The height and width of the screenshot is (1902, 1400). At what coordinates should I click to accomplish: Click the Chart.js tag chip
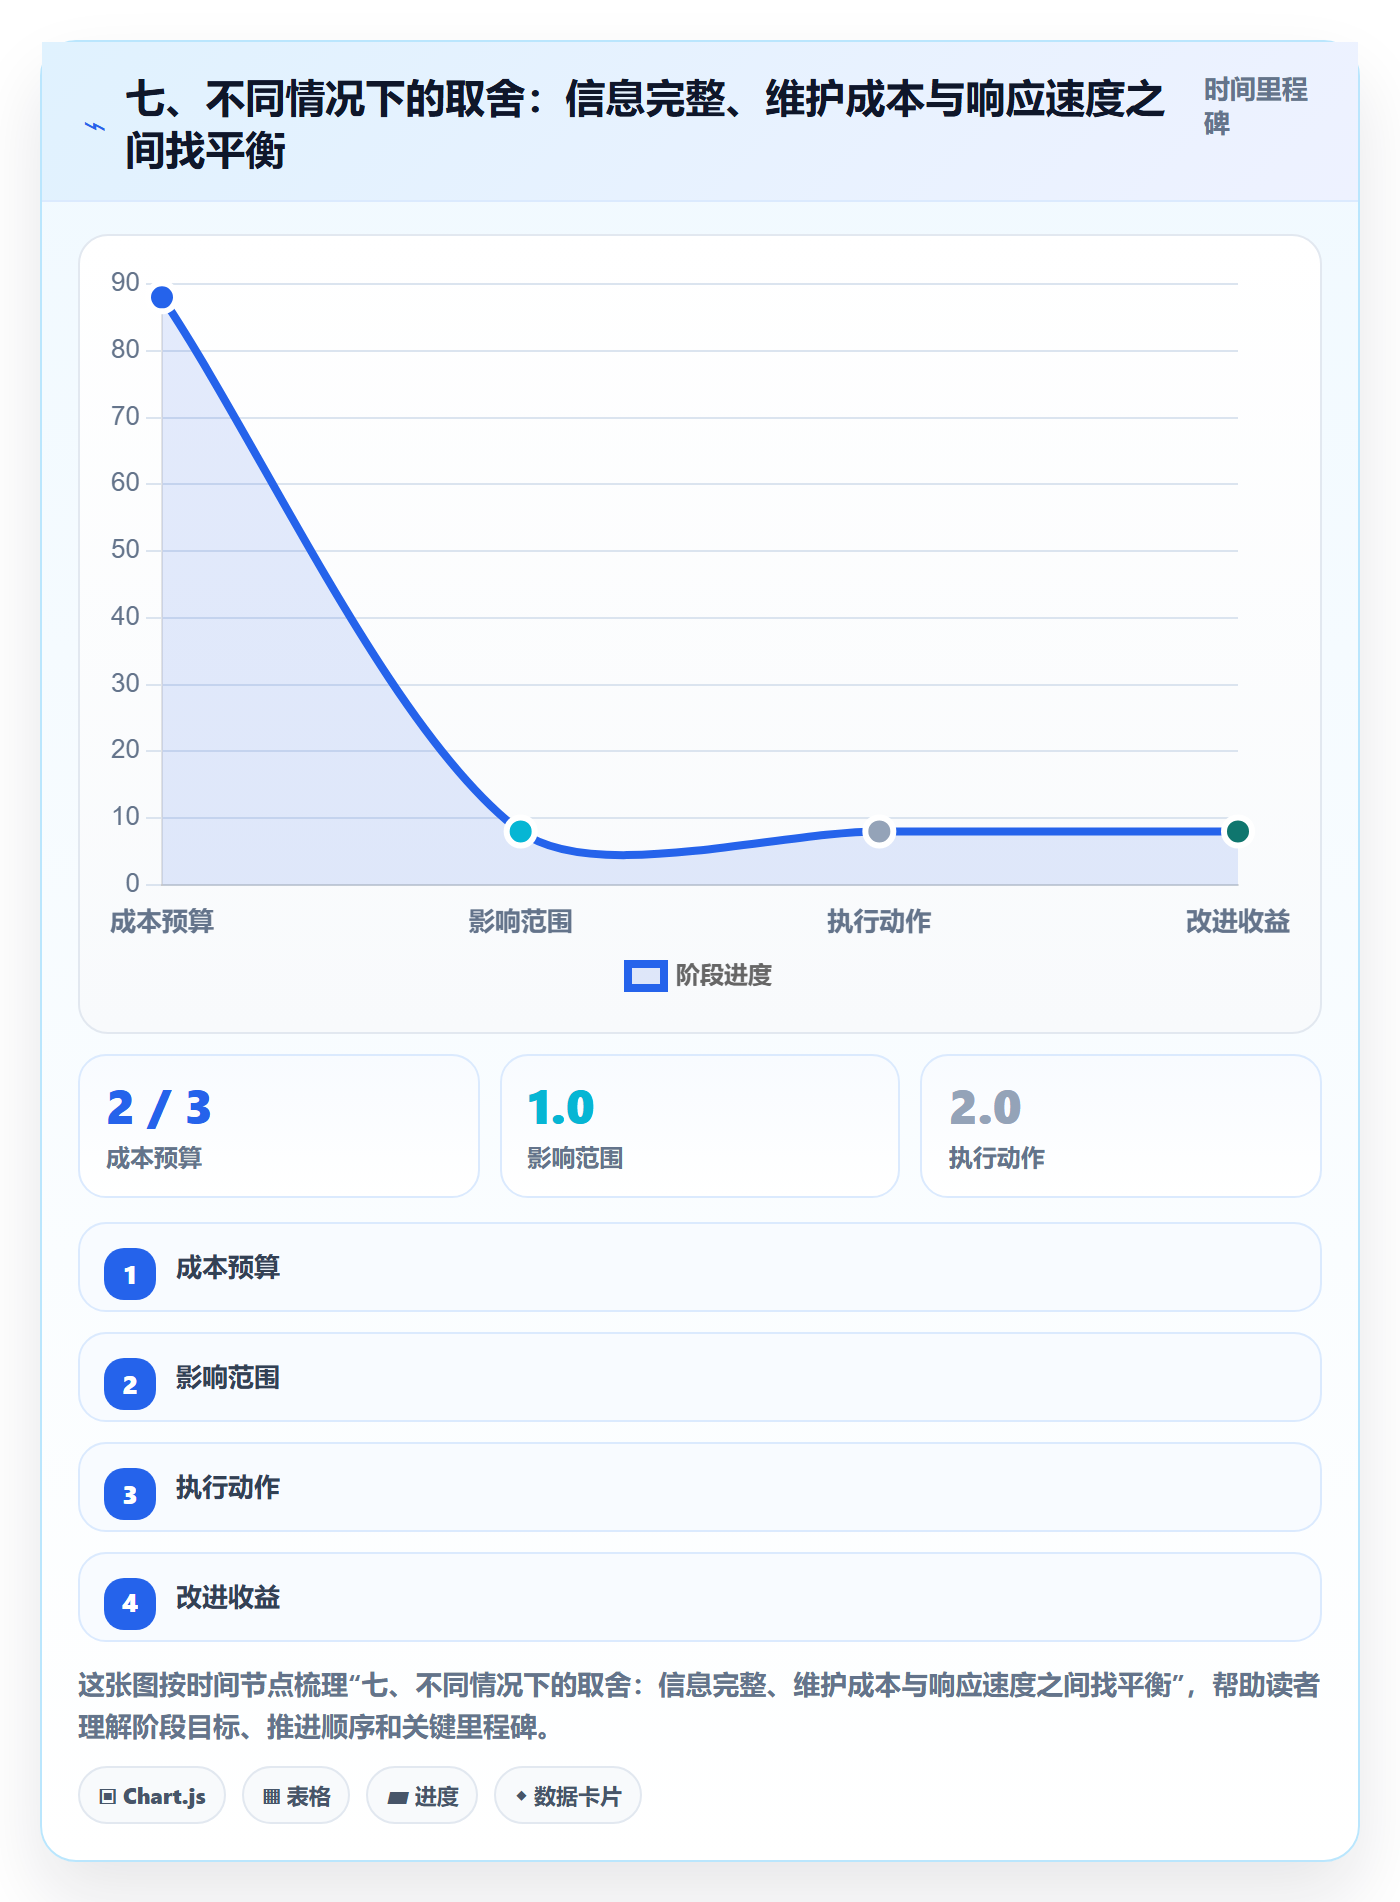[152, 1796]
